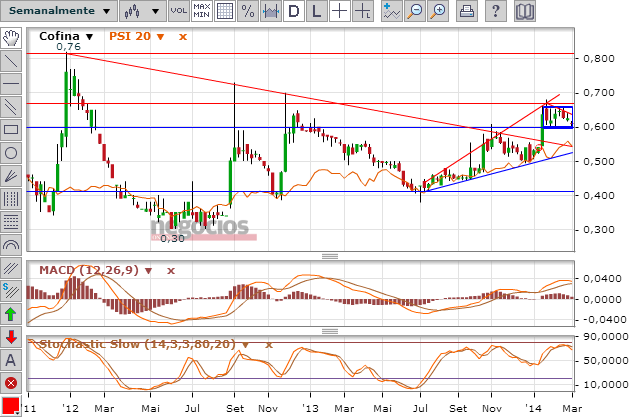Remove the MACD indicator with x

pos(171,270)
